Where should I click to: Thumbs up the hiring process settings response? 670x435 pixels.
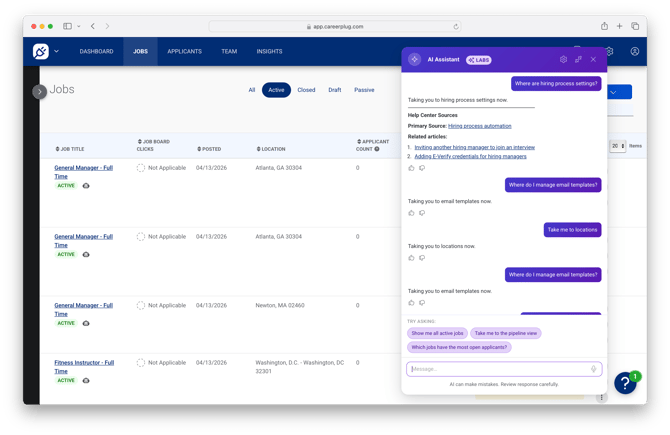(411, 168)
